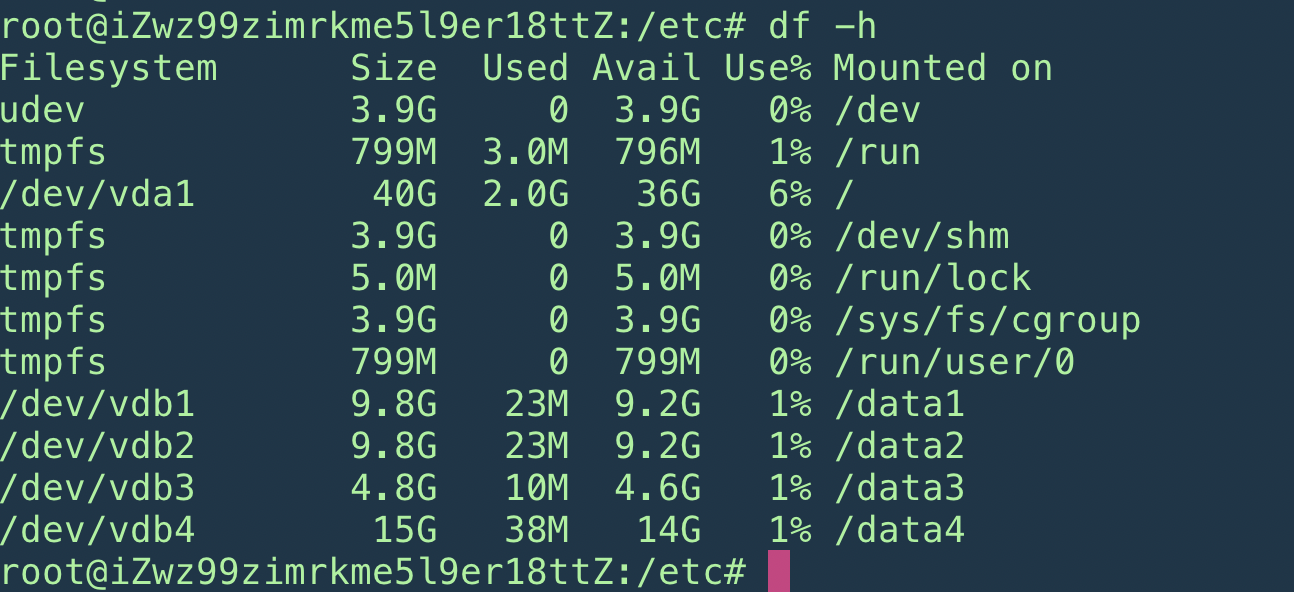Click the /dev/vdb4 filesystem entry
This screenshot has width=1294, height=592.
point(97,530)
